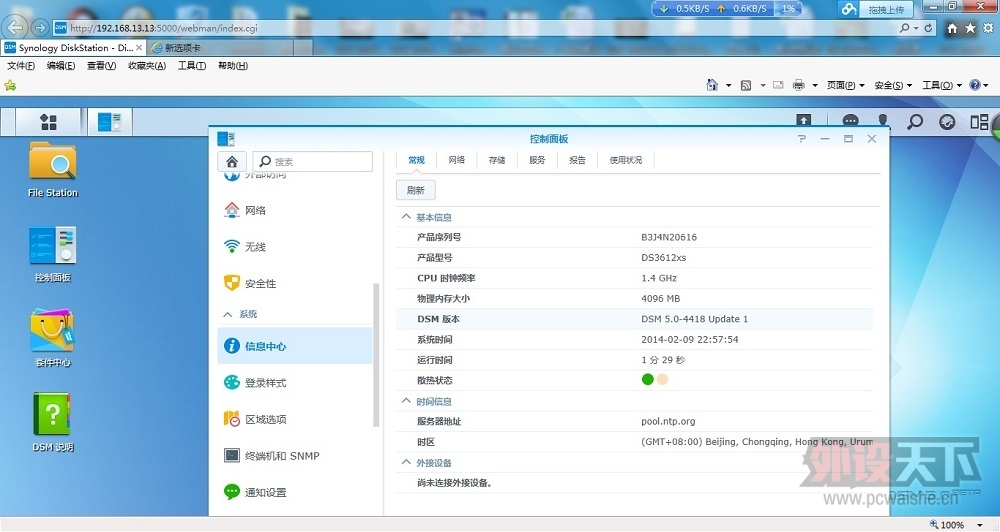Click the DS3612xs model value
The image size is (1000, 532).
pyautogui.click(x=664, y=258)
